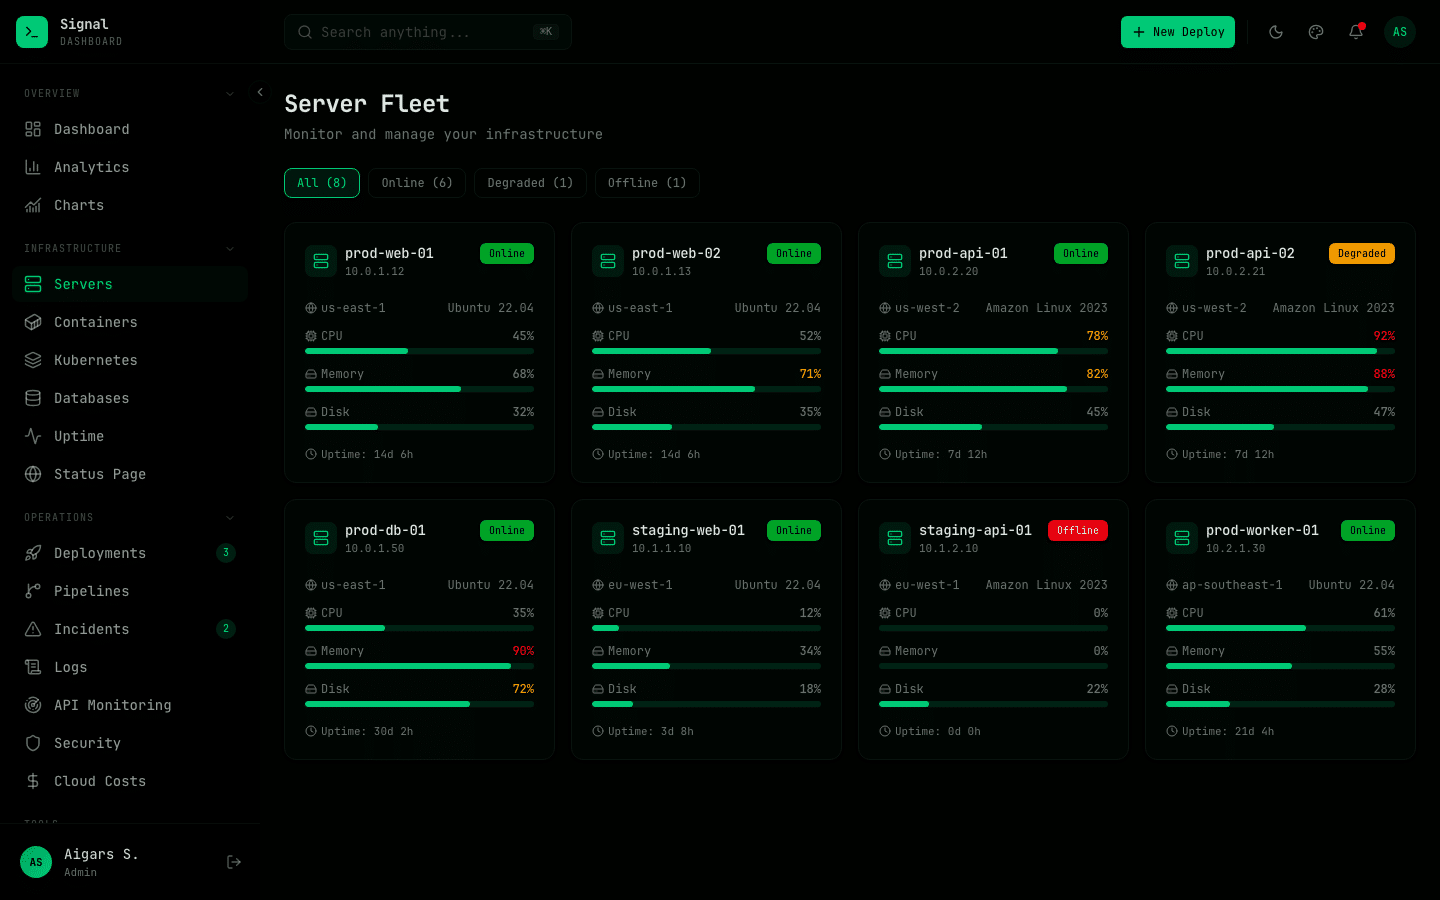Image resolution: width=1440 pixels, height=900 pixels.
Task: Collapse the OVERVIEW section
Action: pyautogui.click(x=229, y=93)
